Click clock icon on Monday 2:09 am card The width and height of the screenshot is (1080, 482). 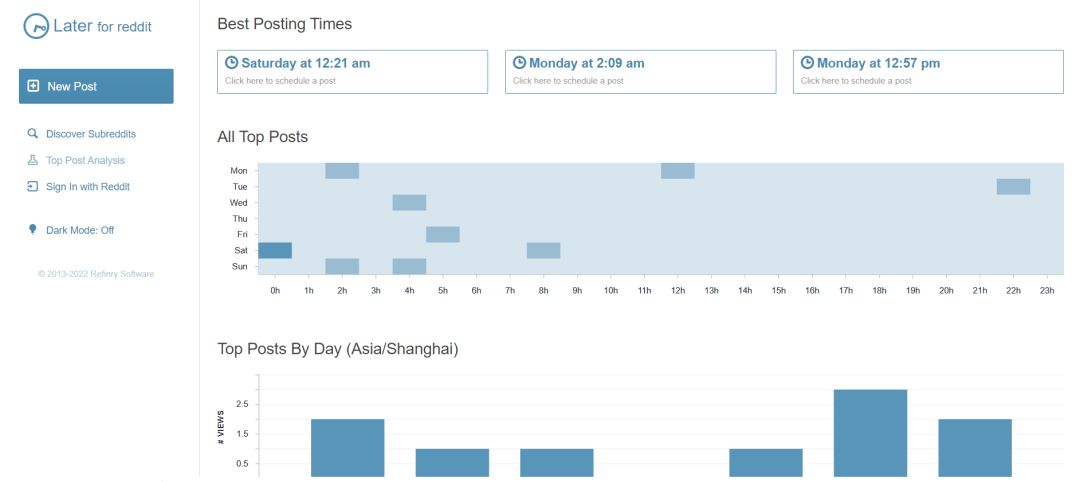(520, 63)
